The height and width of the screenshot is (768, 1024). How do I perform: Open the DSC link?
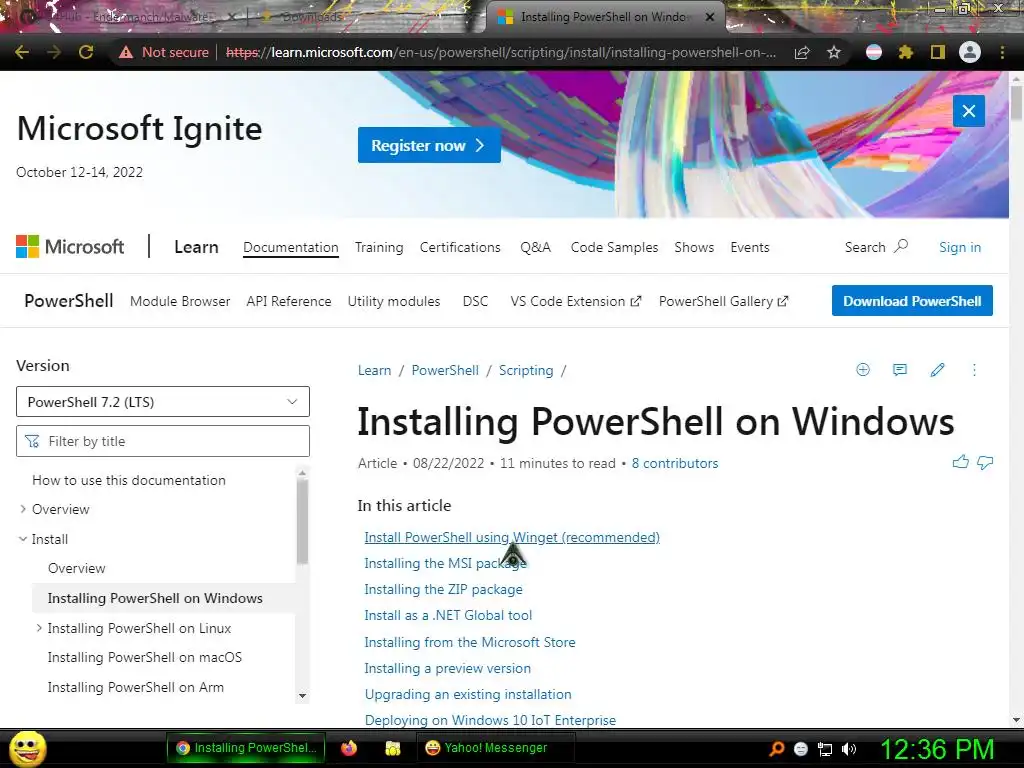tap(475, 301)
